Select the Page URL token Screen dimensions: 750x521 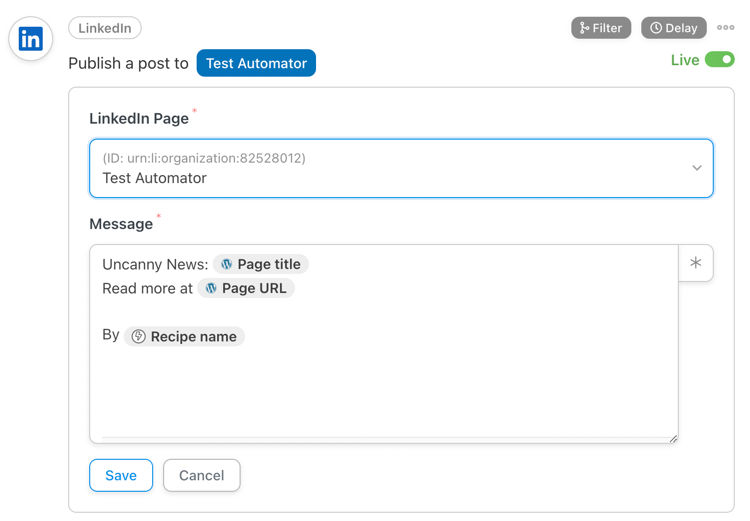246,288
